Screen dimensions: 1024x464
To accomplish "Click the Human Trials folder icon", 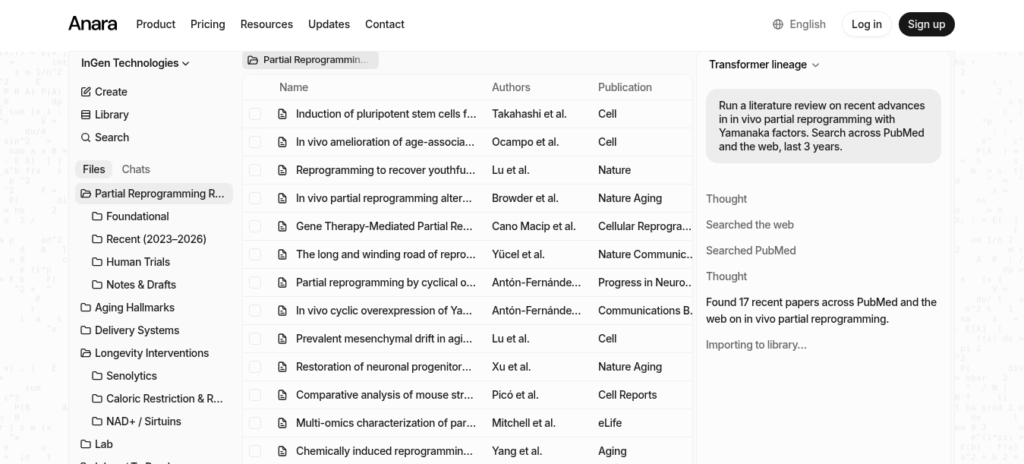I will tap(97, 262).
